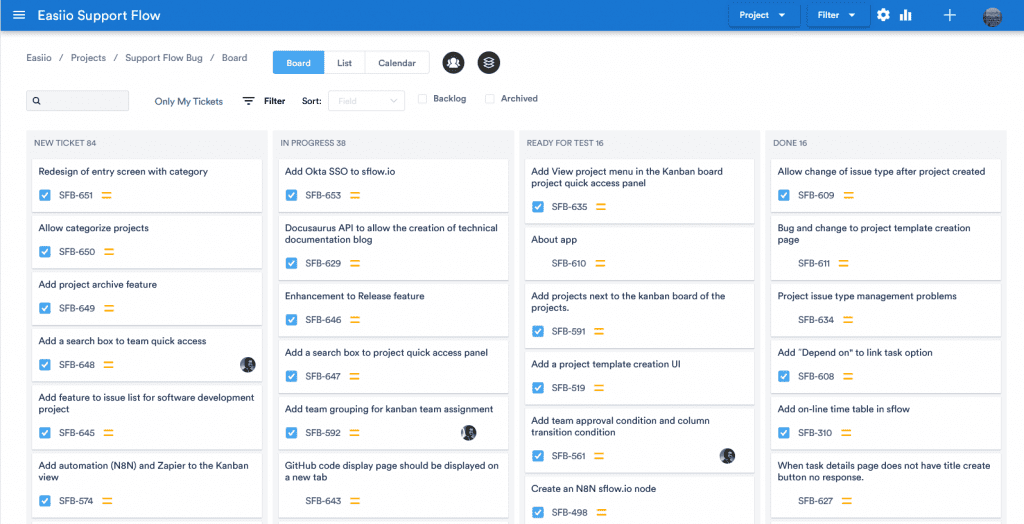Click assignee avatar on SFB-561
The height and width of the screenshot is (524, 1024).
(x=728, y=456)
